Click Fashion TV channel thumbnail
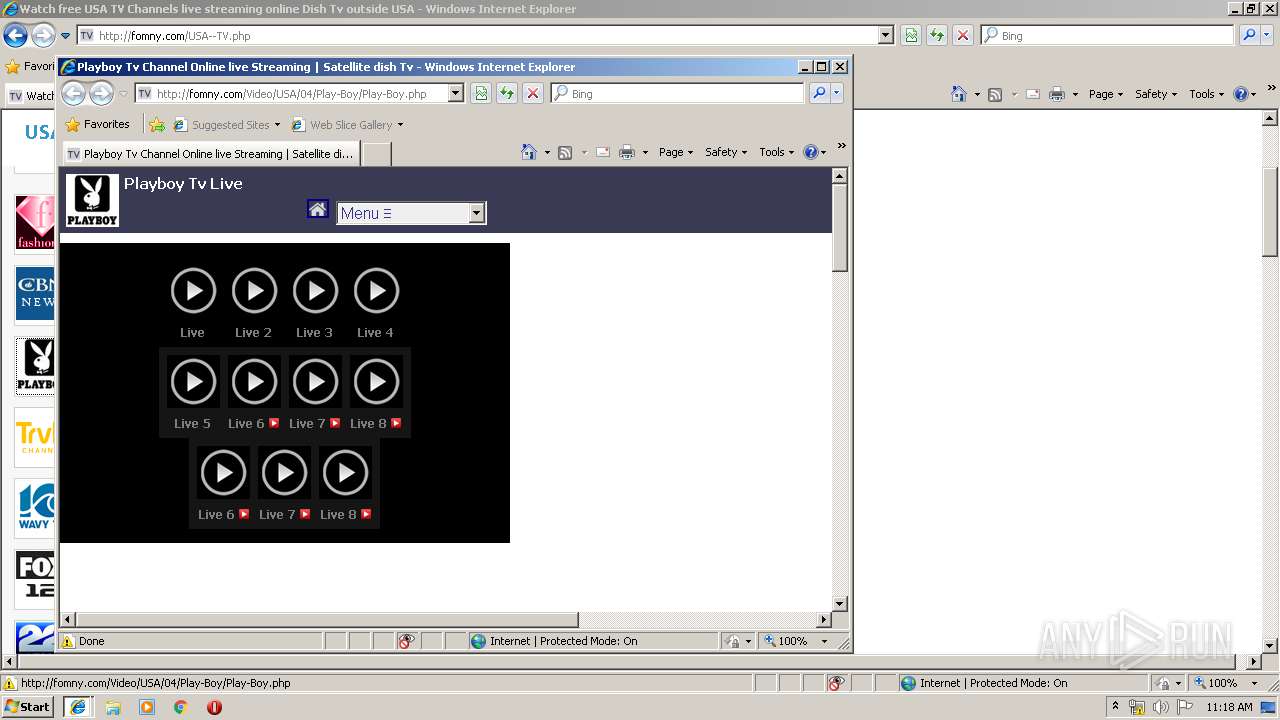Screen dimensions: 1280x720 [x=35, y=222]
